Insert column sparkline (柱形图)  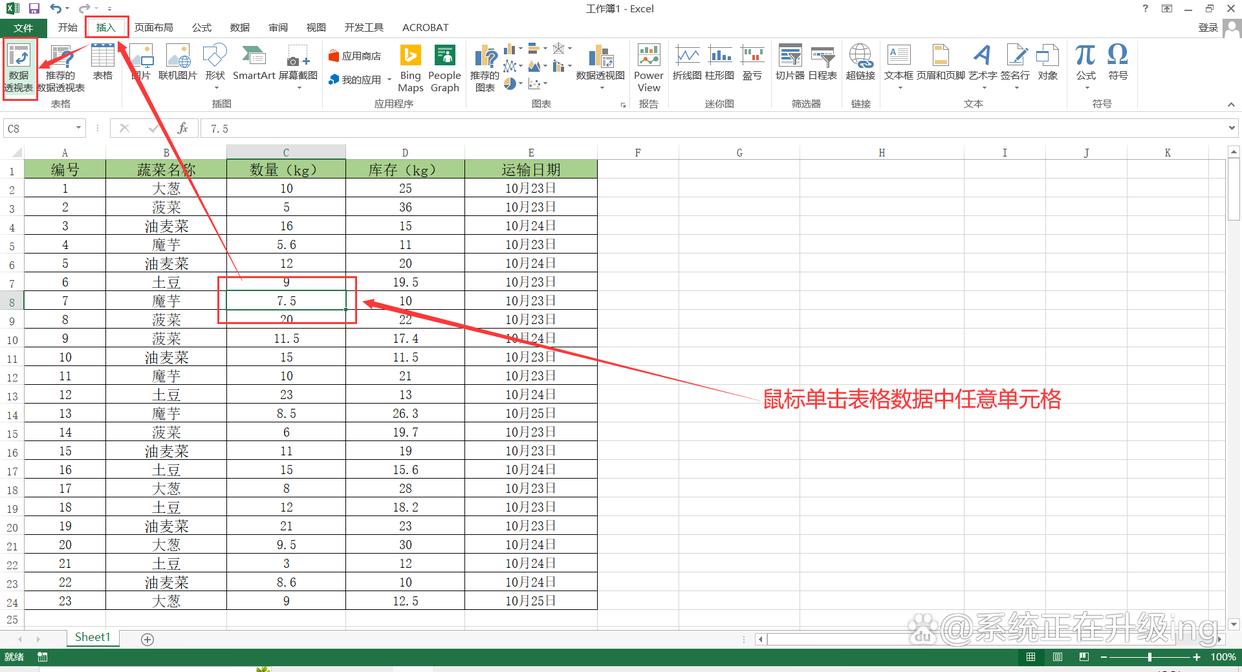[x=720, y=63]
